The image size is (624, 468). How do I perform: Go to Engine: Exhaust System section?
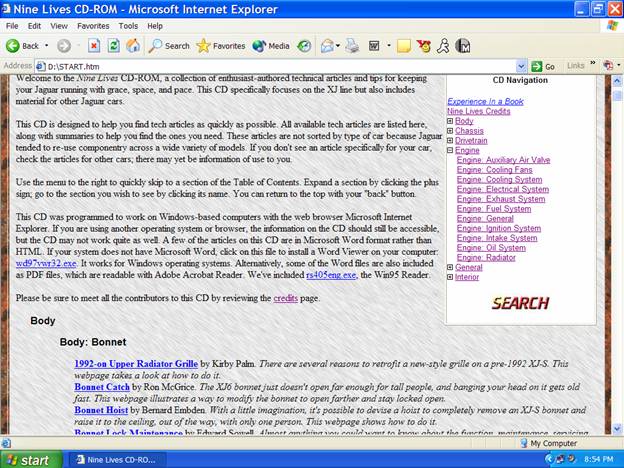coord(501,199)
